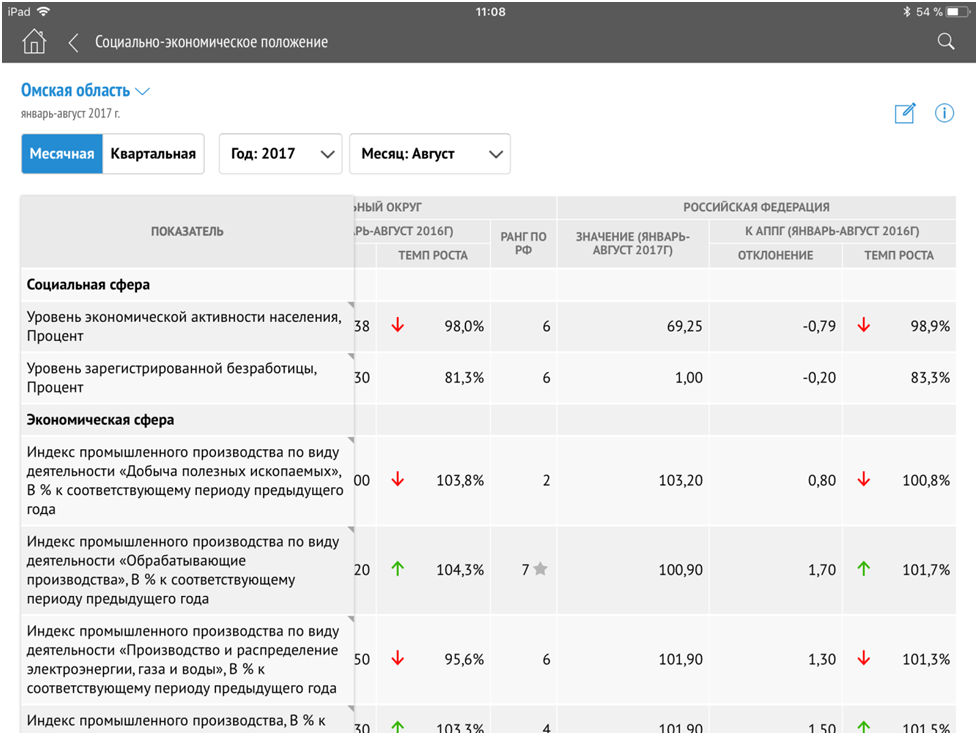Open the info circle icon
Image resolution: width=978 pixels, height=735 pixels.
pyautogui.click(x=944, y=113)
